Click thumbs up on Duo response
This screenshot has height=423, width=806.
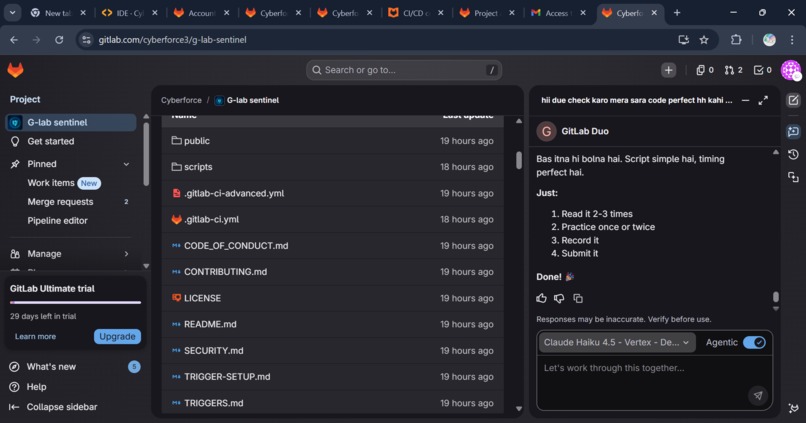click(x=541, y=298)
